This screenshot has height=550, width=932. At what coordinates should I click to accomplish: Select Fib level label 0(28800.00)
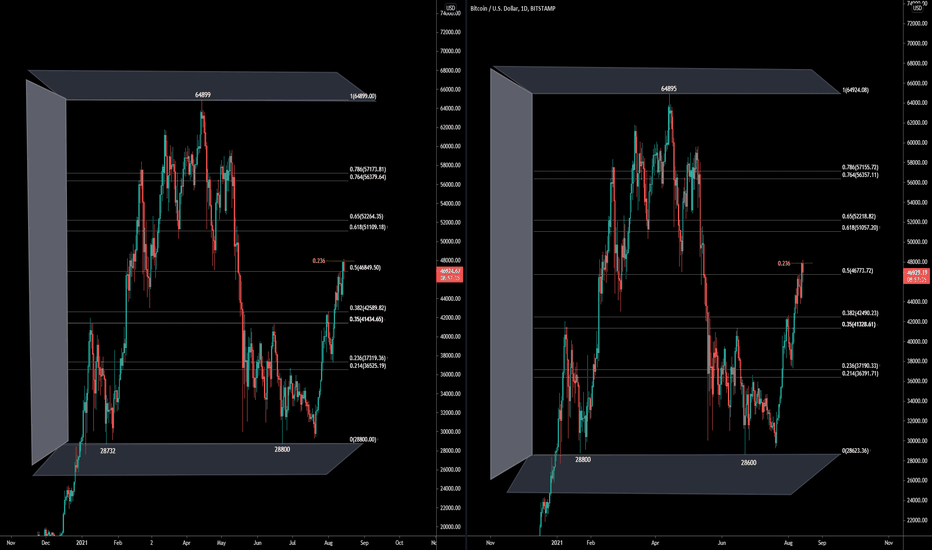[363, 439]
